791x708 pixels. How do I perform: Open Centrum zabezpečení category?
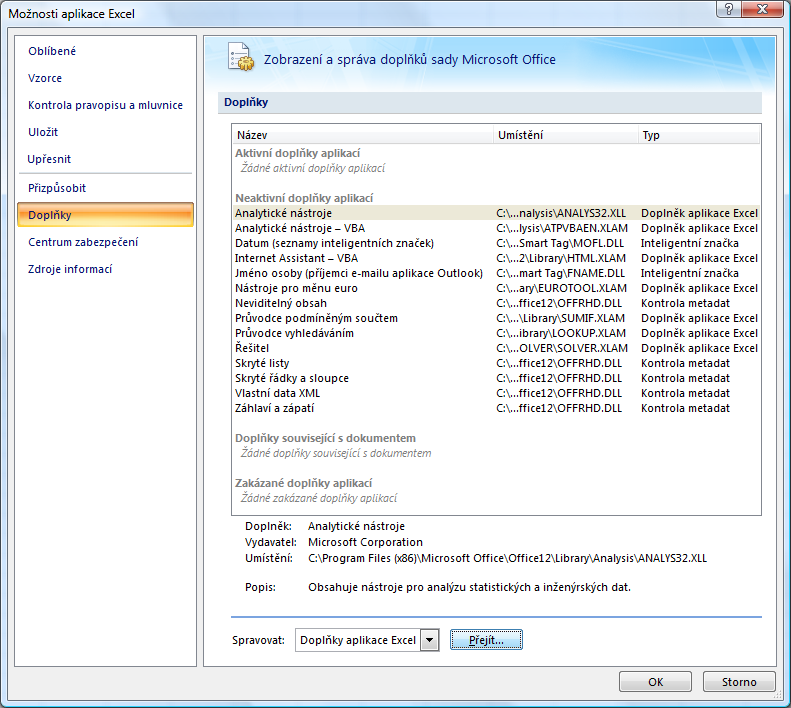pos(83,242)
